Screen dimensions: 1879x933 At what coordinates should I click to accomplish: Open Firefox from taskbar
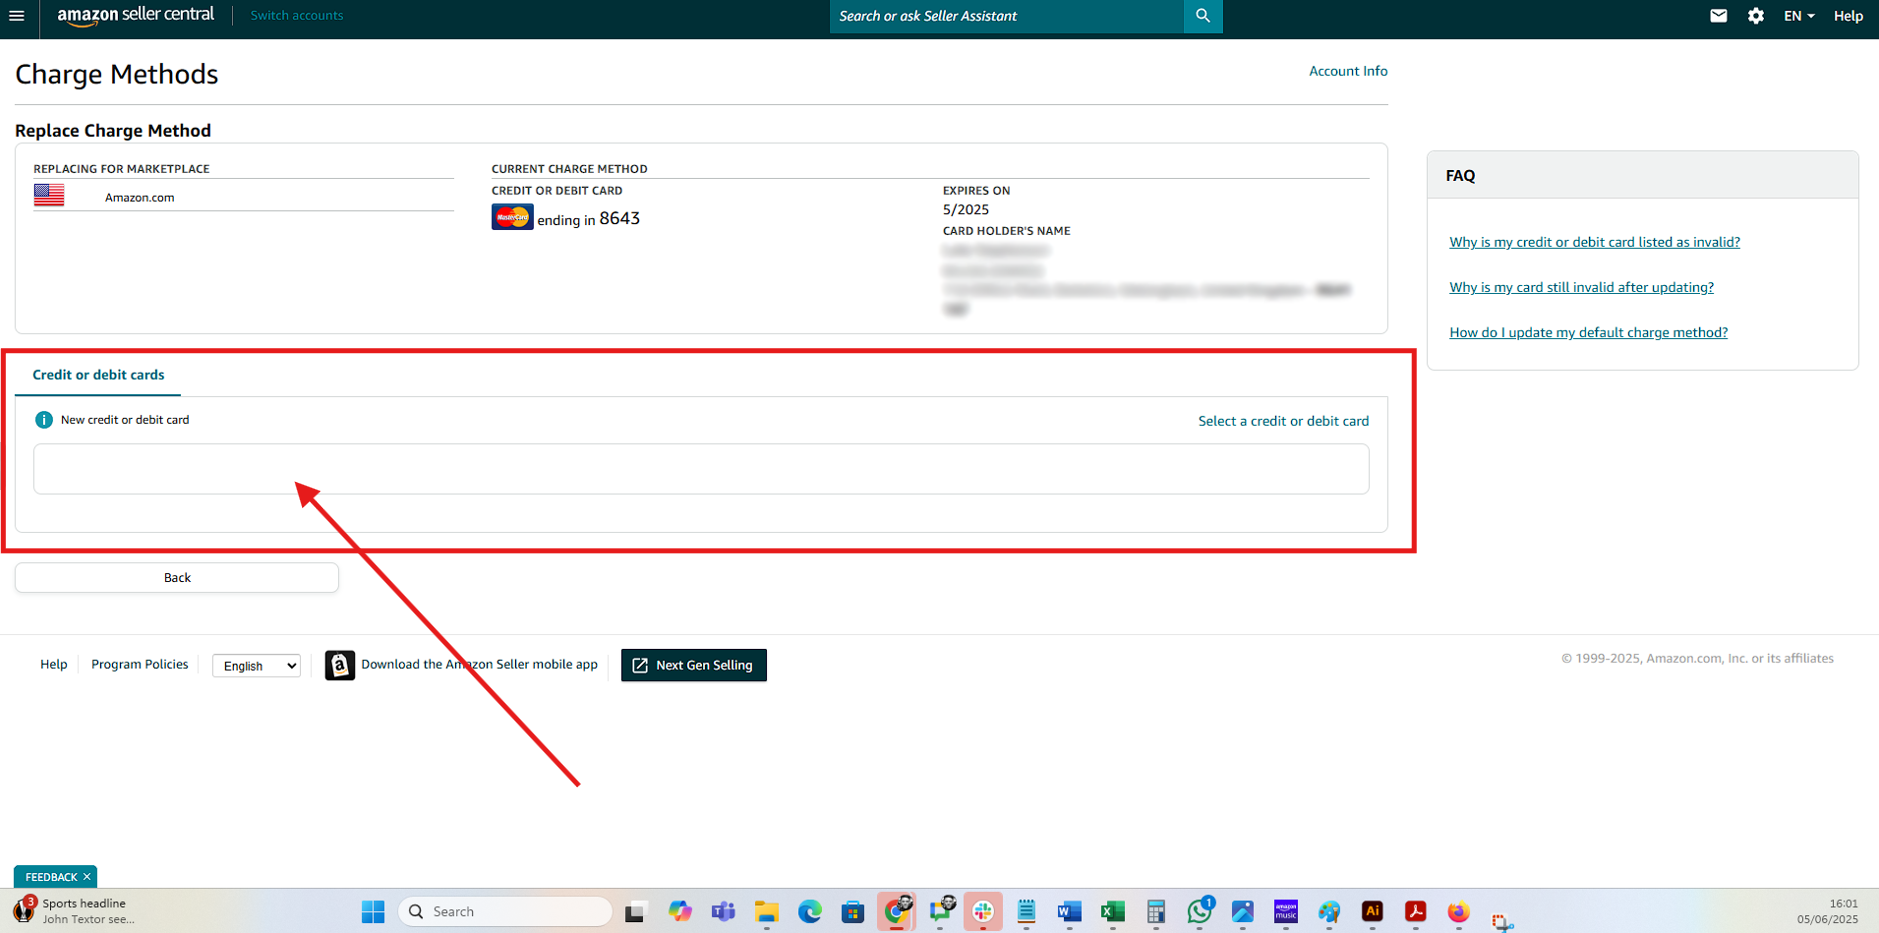point(1459,911)
